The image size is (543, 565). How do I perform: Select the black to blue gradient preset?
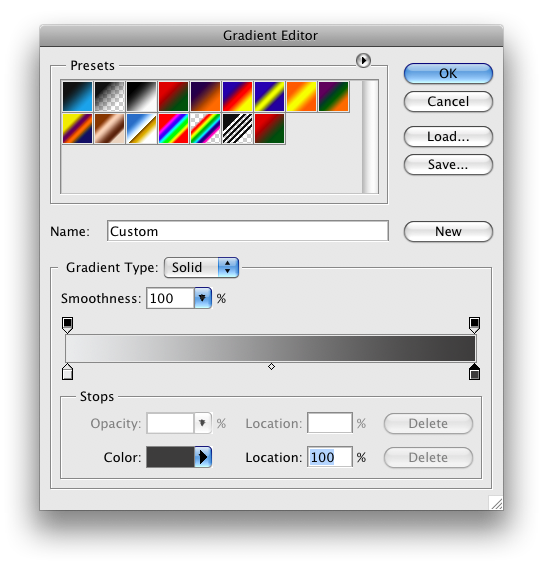[77, 96]
